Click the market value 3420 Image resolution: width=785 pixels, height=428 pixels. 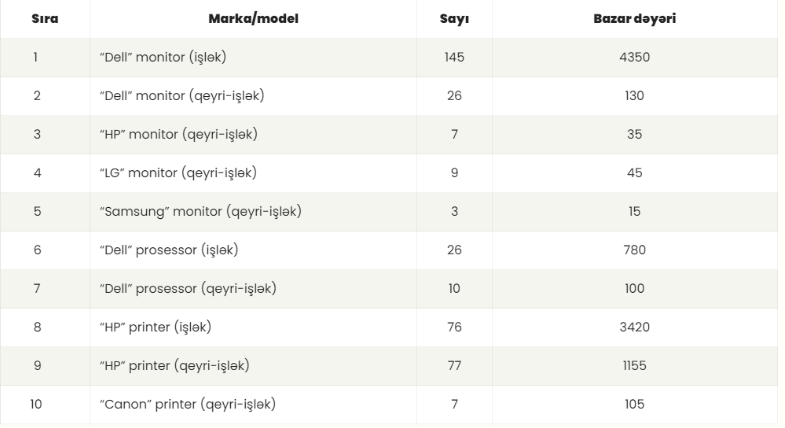pyautogui.click(x=634, y=327)
